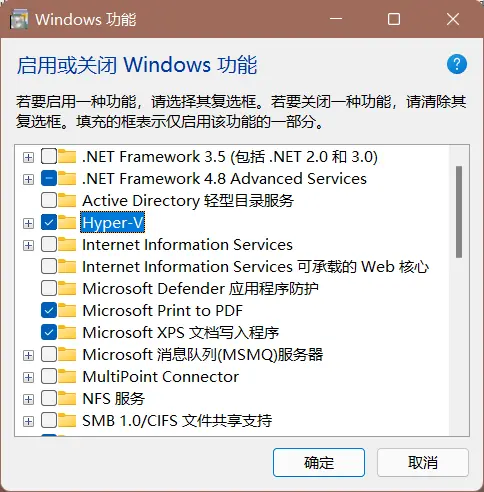Viewport: 484px width, 492px height.
Task: Click the Microsoft Defender 应用程序防护 folder icon
Action: (67, 288)
